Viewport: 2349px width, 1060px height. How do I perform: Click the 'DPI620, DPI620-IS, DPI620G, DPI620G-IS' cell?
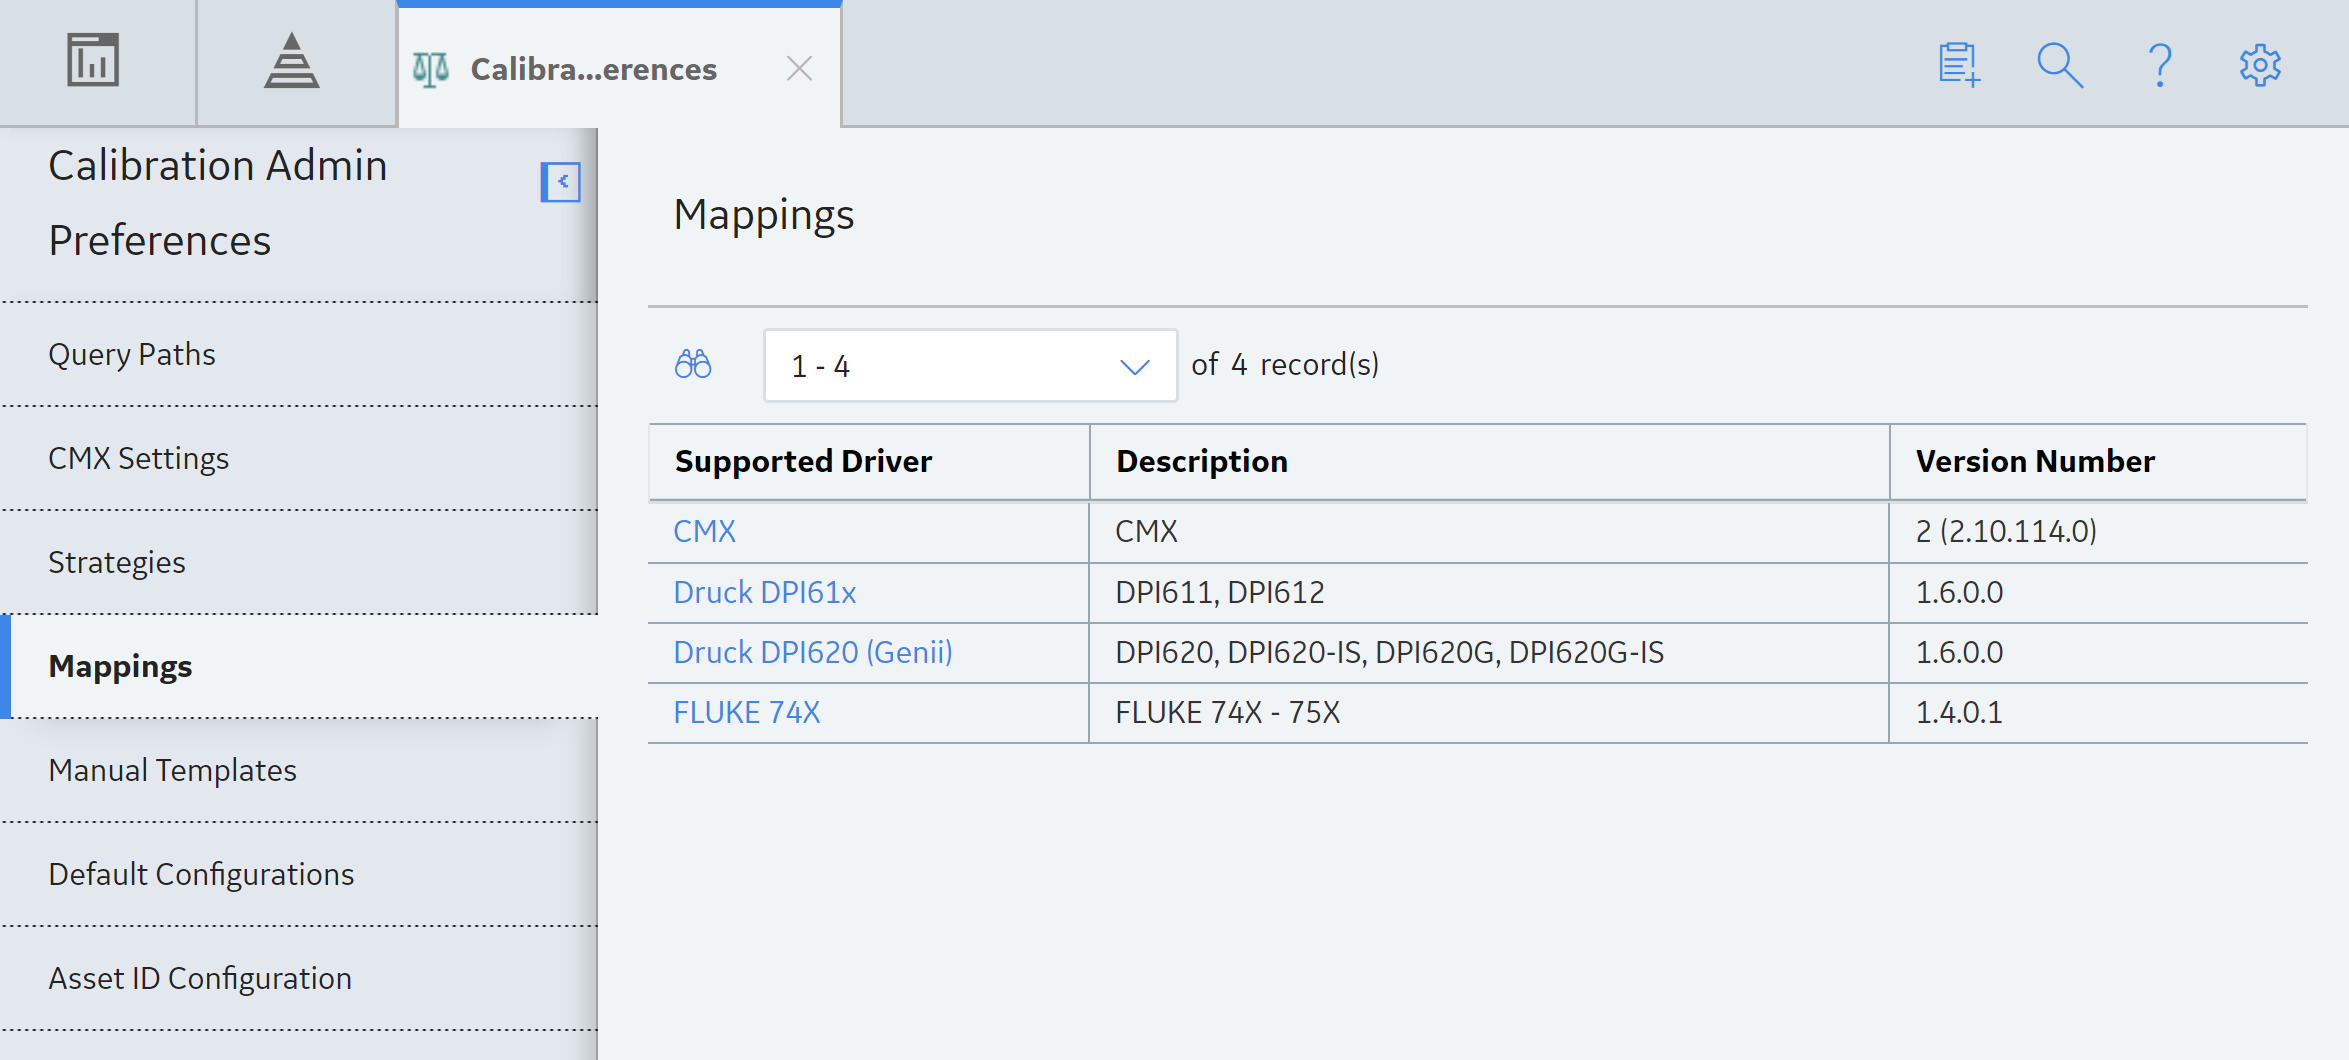1489,652
